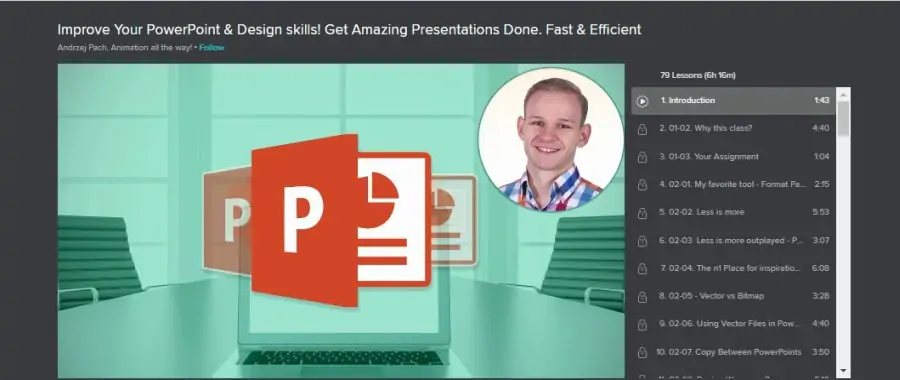Viewport: 900px width, 380px height.
Task: Click the course title heading text
Action: [349, 30]
